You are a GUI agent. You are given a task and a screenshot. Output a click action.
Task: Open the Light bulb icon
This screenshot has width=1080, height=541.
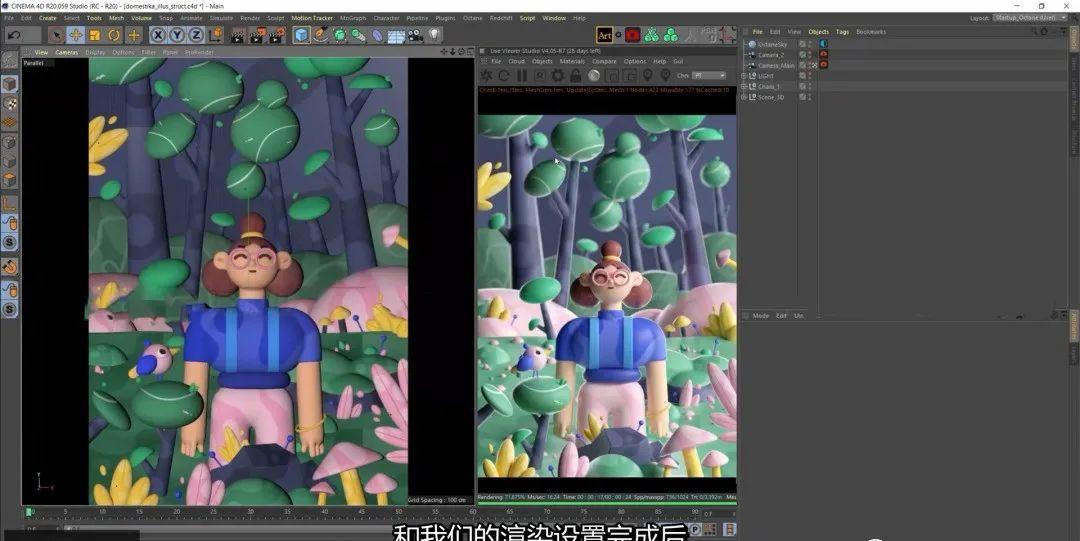point(434,35)
